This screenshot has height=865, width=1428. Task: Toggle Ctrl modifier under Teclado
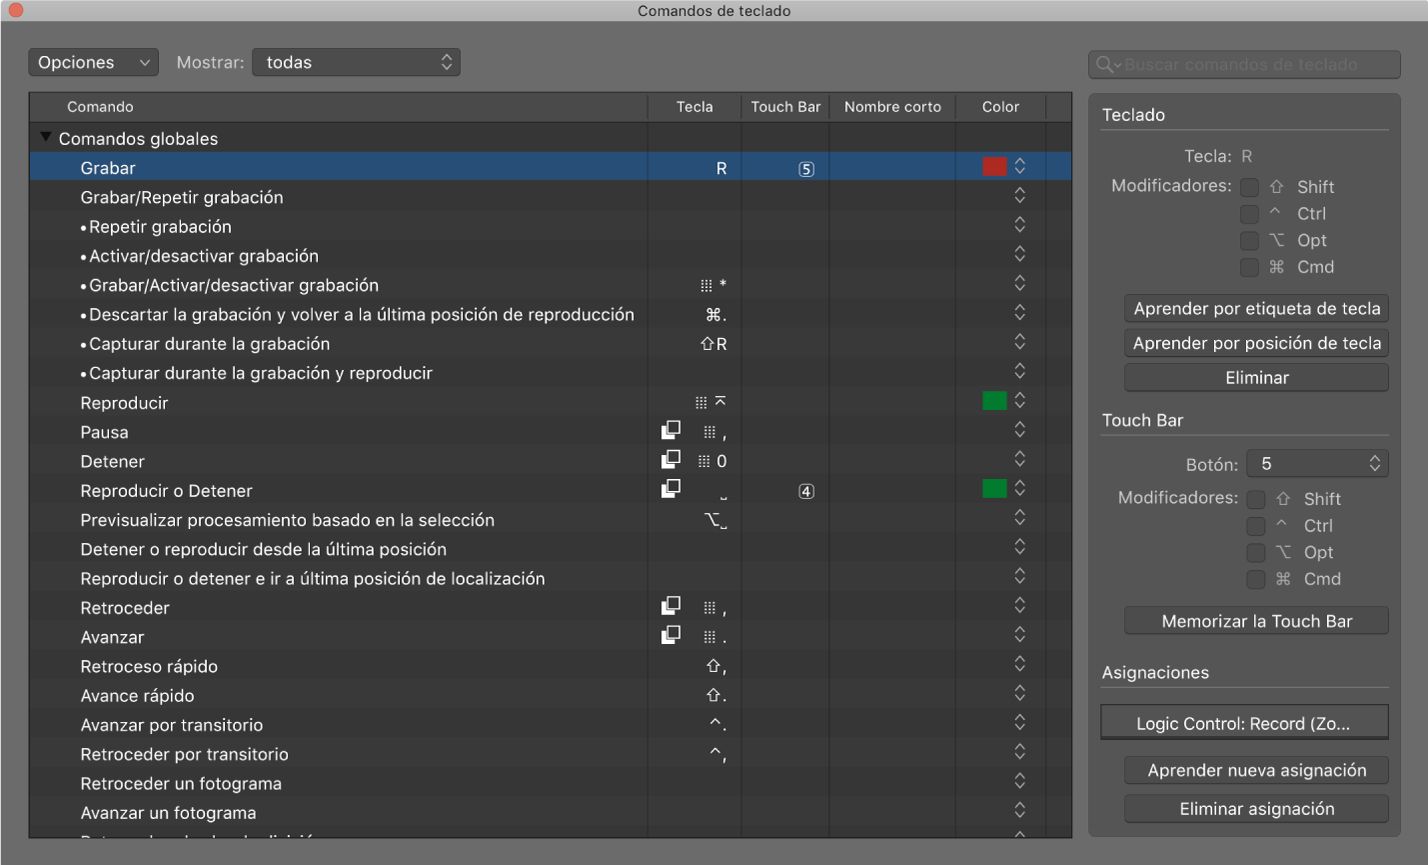tap(1250, 214)
